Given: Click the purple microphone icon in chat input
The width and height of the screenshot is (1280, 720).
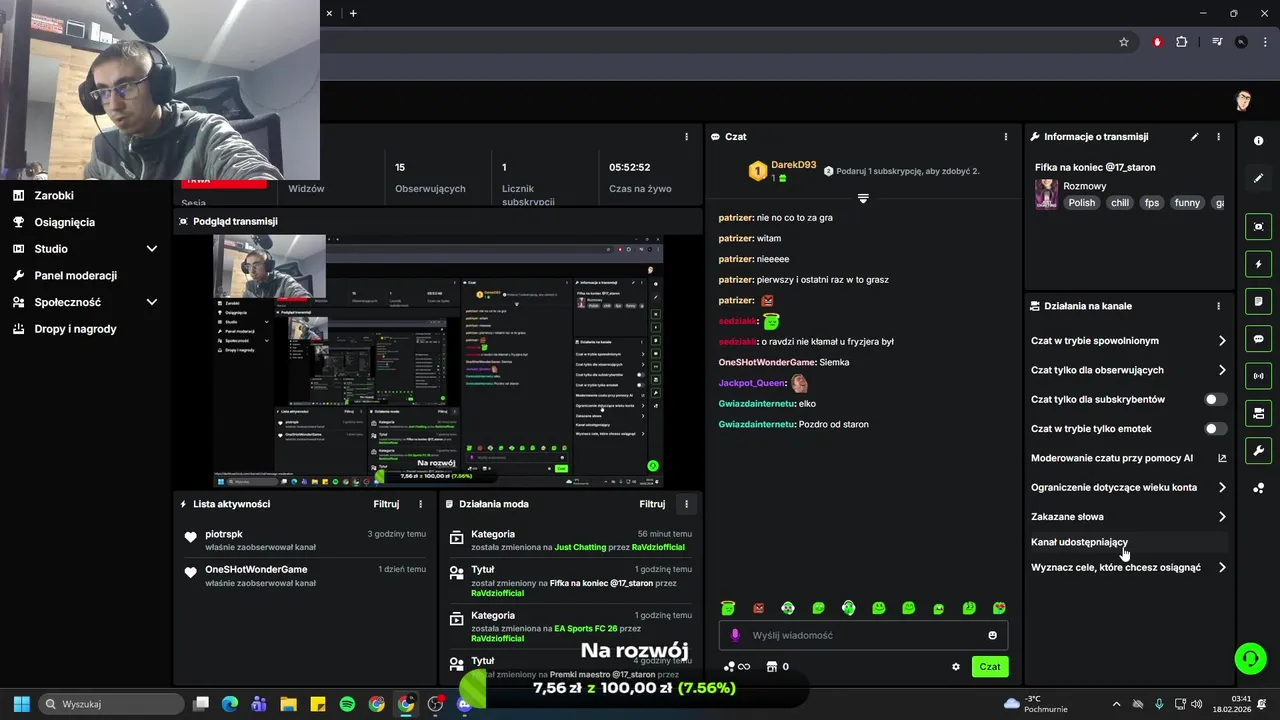Looking at the screenshot, I should point(735,635).
